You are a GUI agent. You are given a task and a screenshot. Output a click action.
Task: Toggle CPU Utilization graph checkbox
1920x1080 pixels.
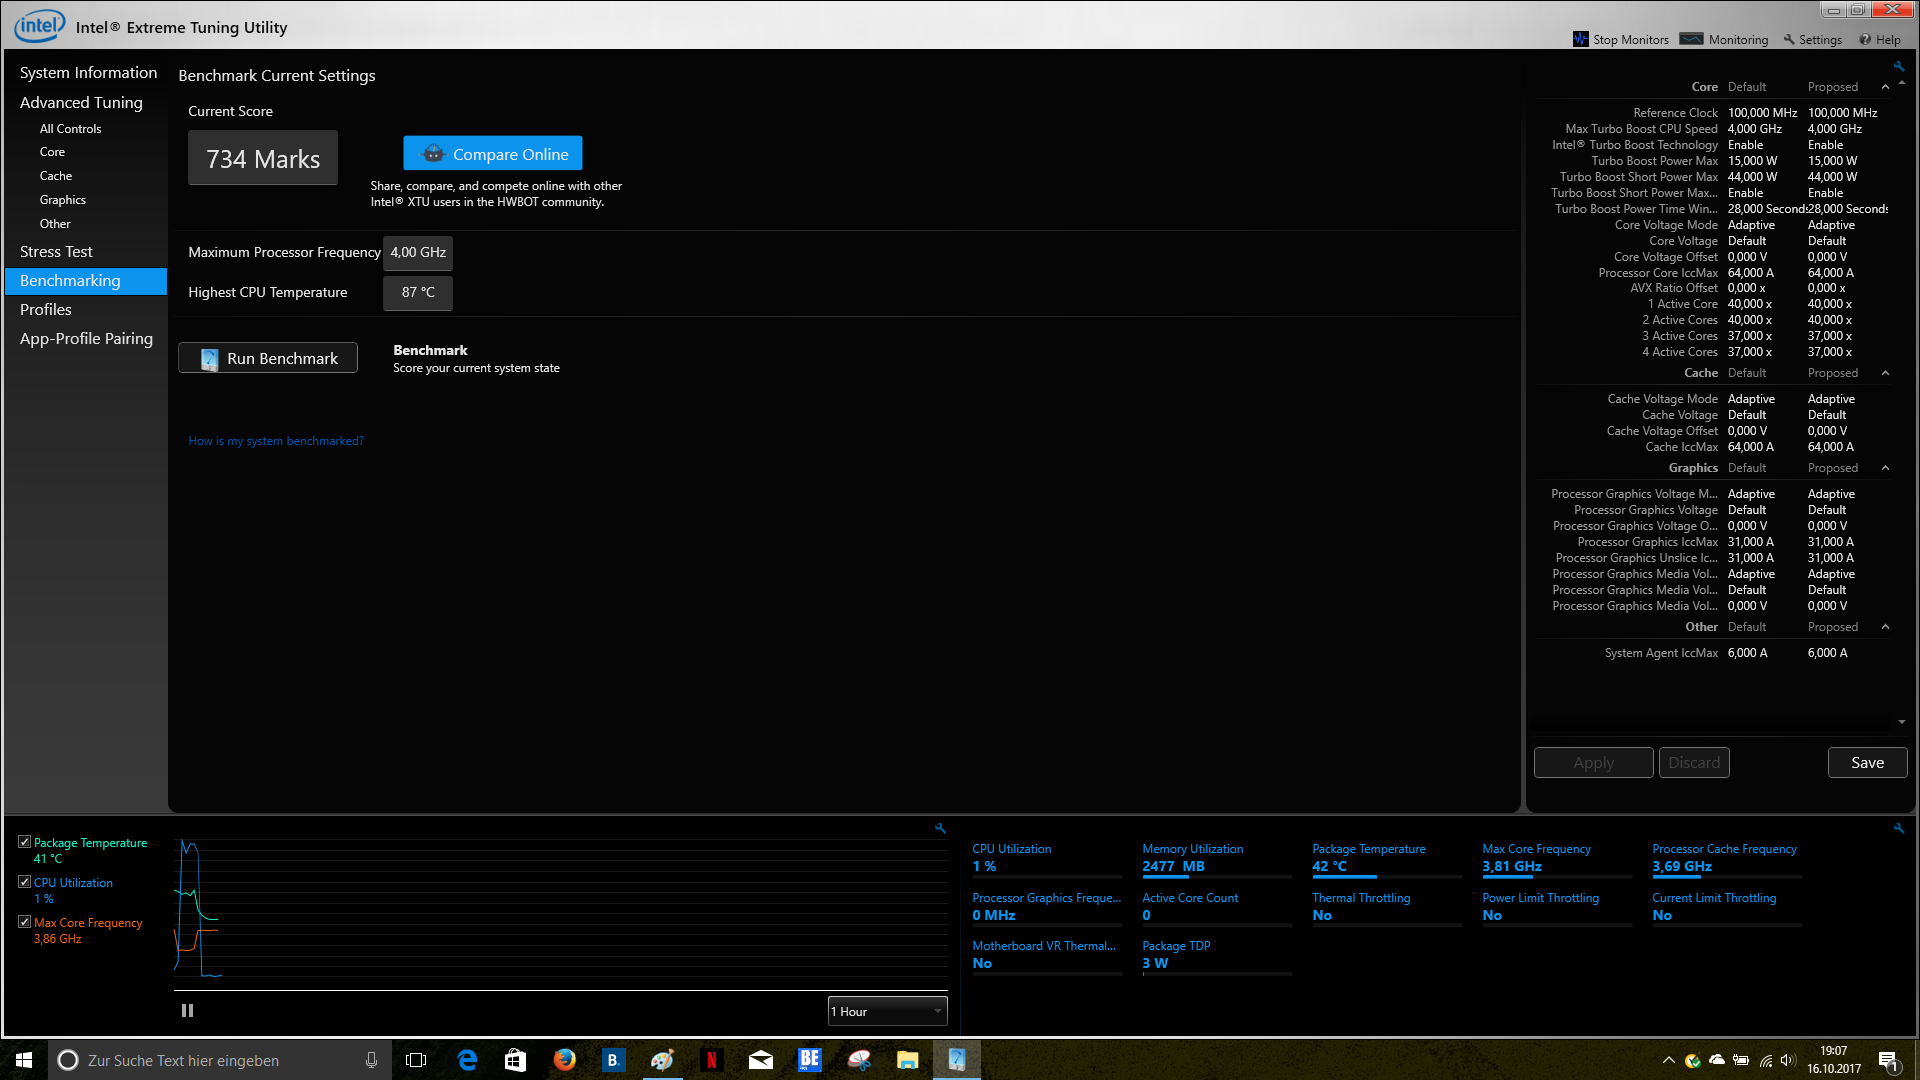pos(24,882)
